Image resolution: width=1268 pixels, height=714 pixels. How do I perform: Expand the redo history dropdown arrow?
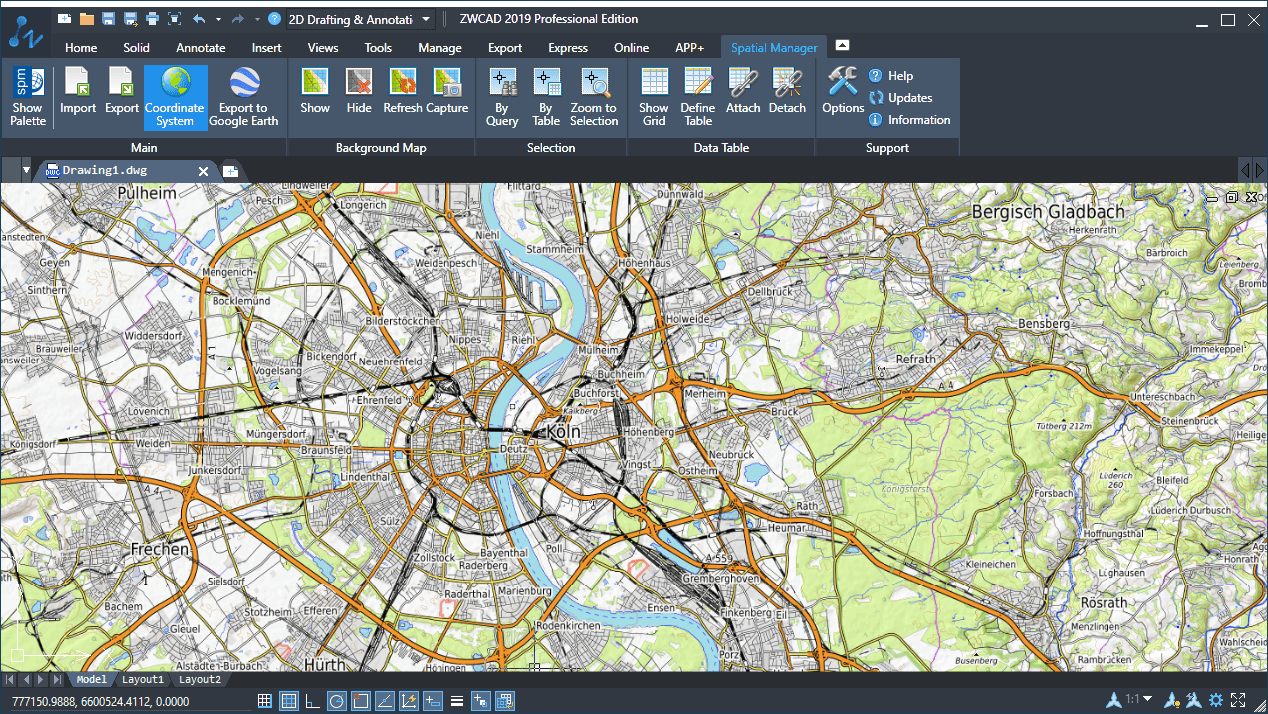(x=256, y=19)
